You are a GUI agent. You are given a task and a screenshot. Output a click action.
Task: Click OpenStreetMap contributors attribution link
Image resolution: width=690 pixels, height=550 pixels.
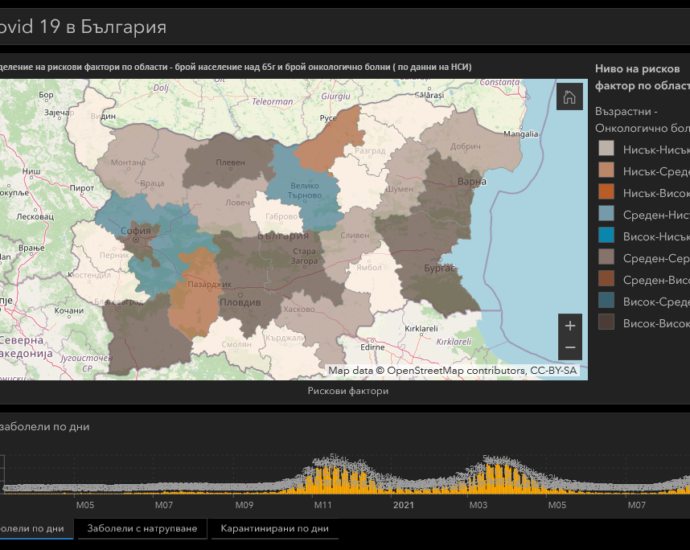click(456, 370)
